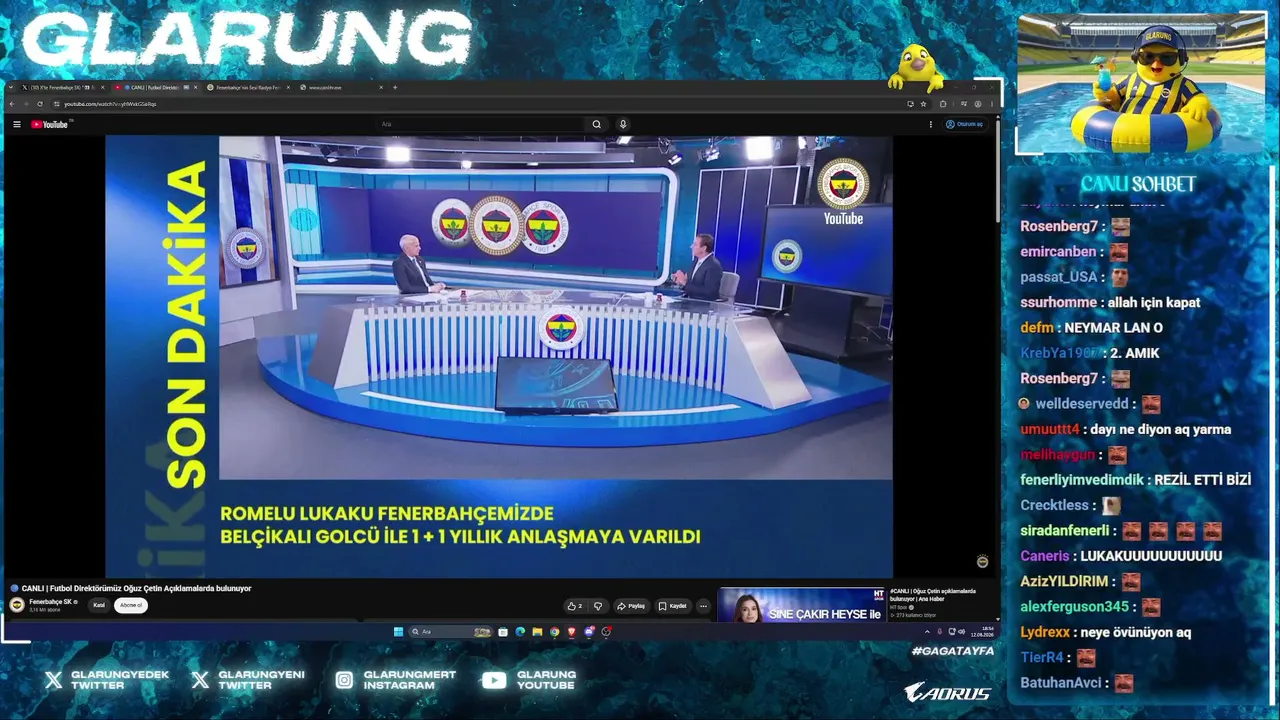Screen dimensions: 1280x720
Task: Open the suggested HT Spor video thumbnail
Action: [801, 605]
